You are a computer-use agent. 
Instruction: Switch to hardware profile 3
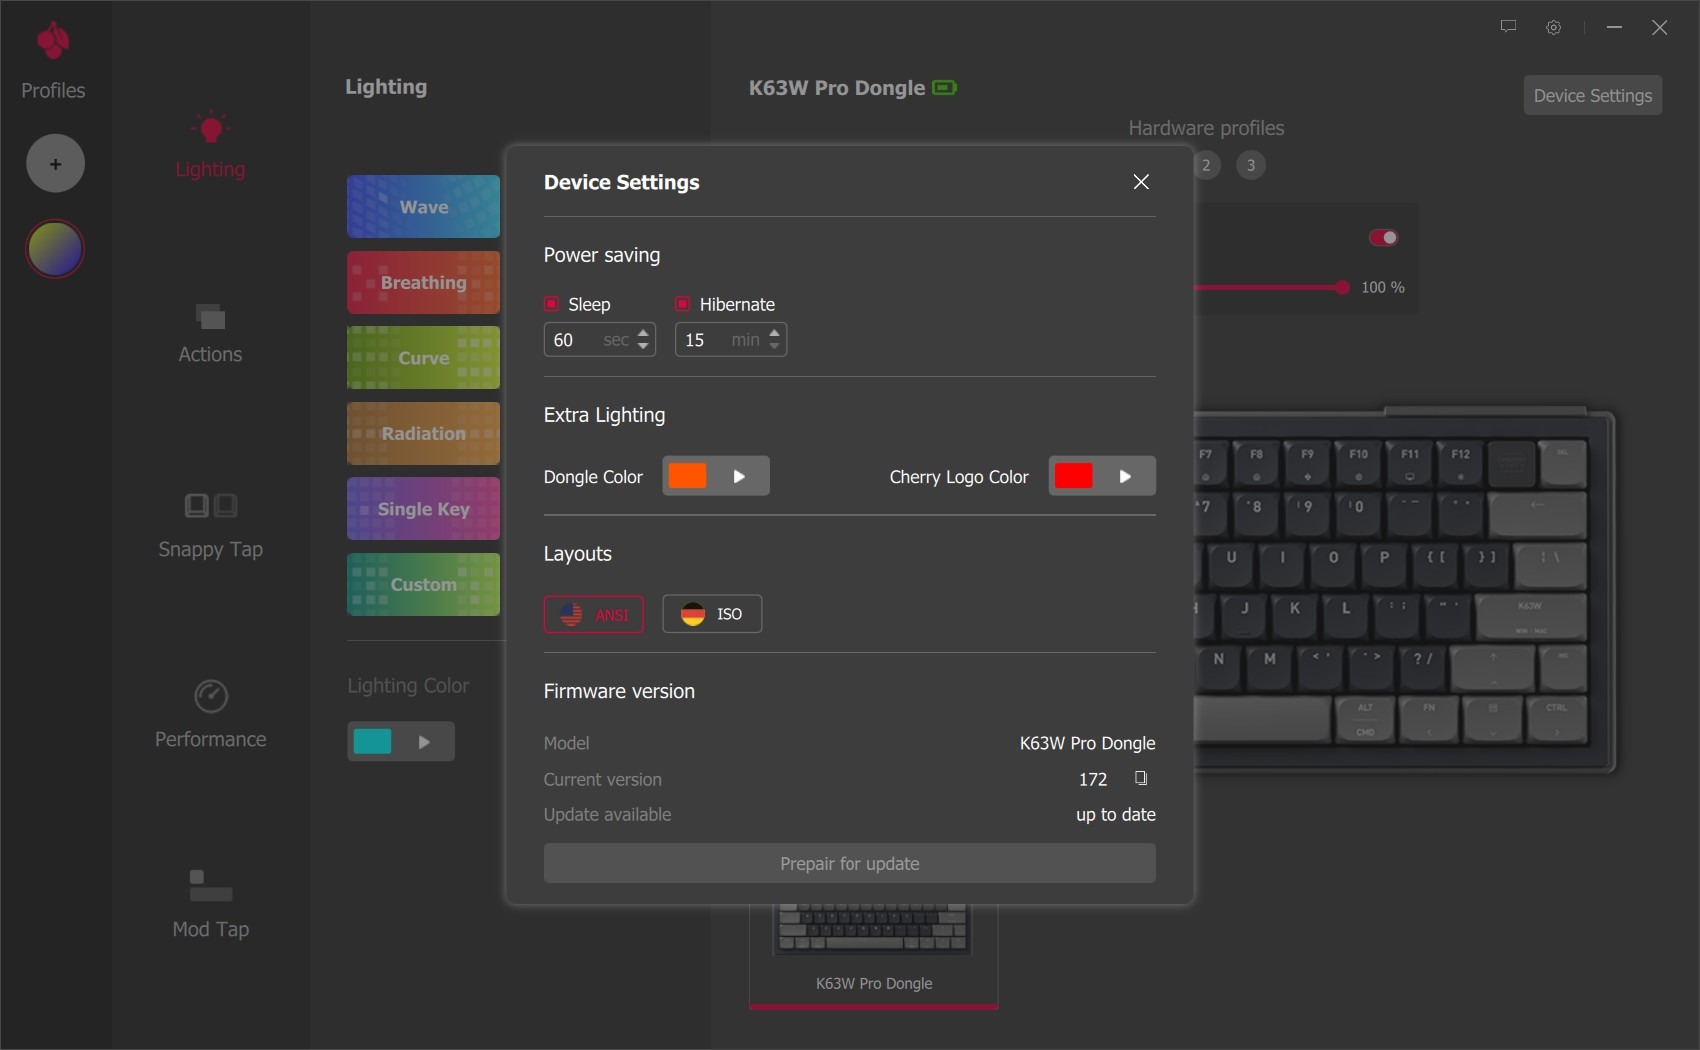[1251, 165]
